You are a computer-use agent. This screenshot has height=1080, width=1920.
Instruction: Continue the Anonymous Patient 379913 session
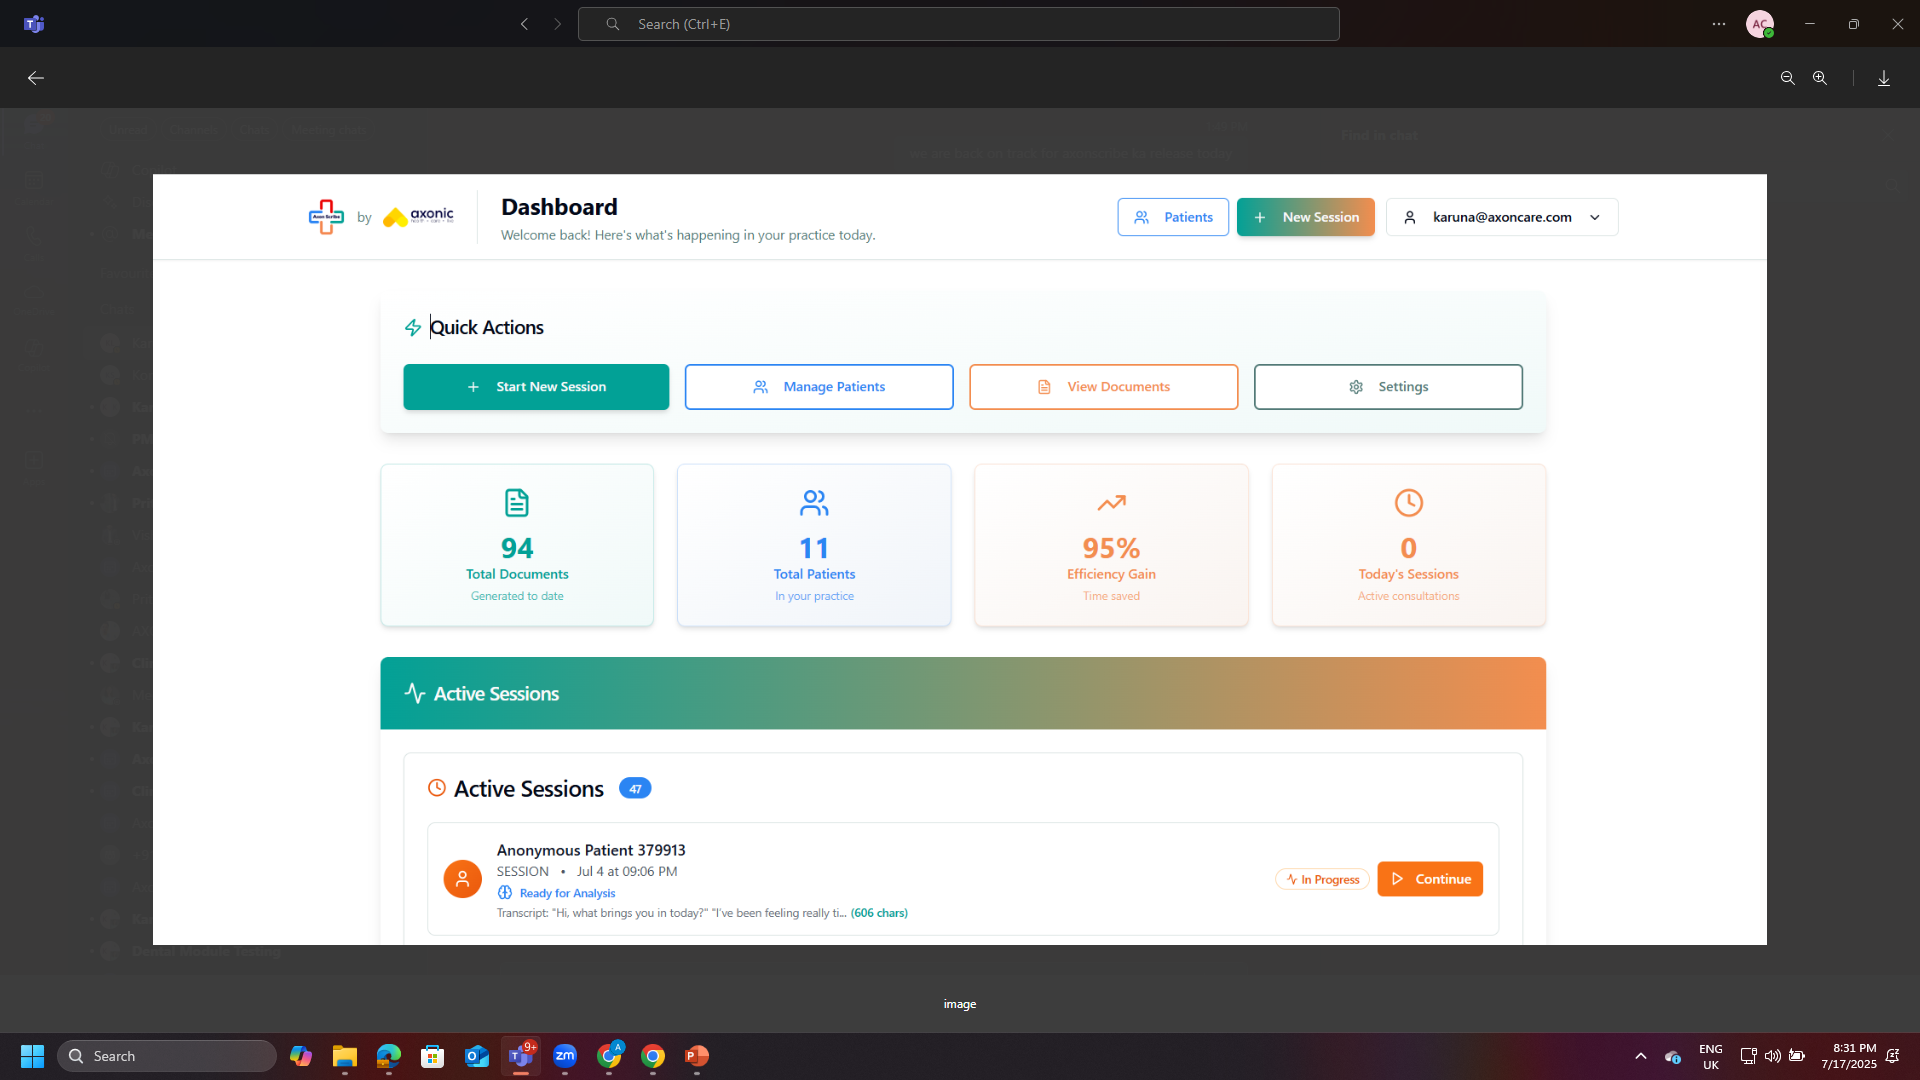click(1429, 879)
